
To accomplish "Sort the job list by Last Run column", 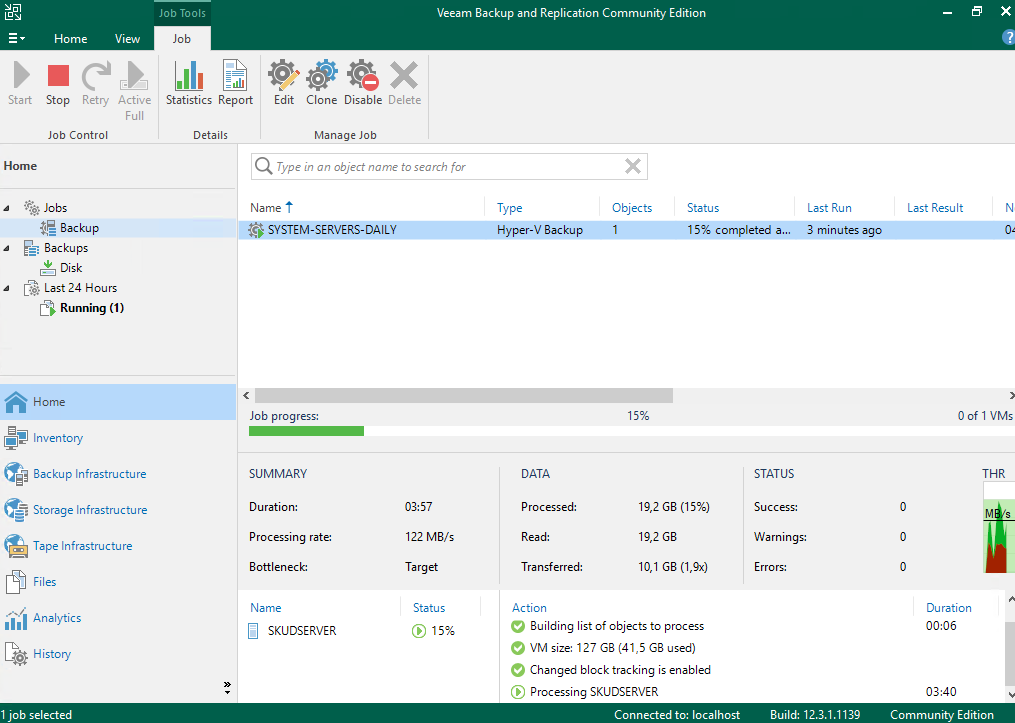I will pos(829,208).
